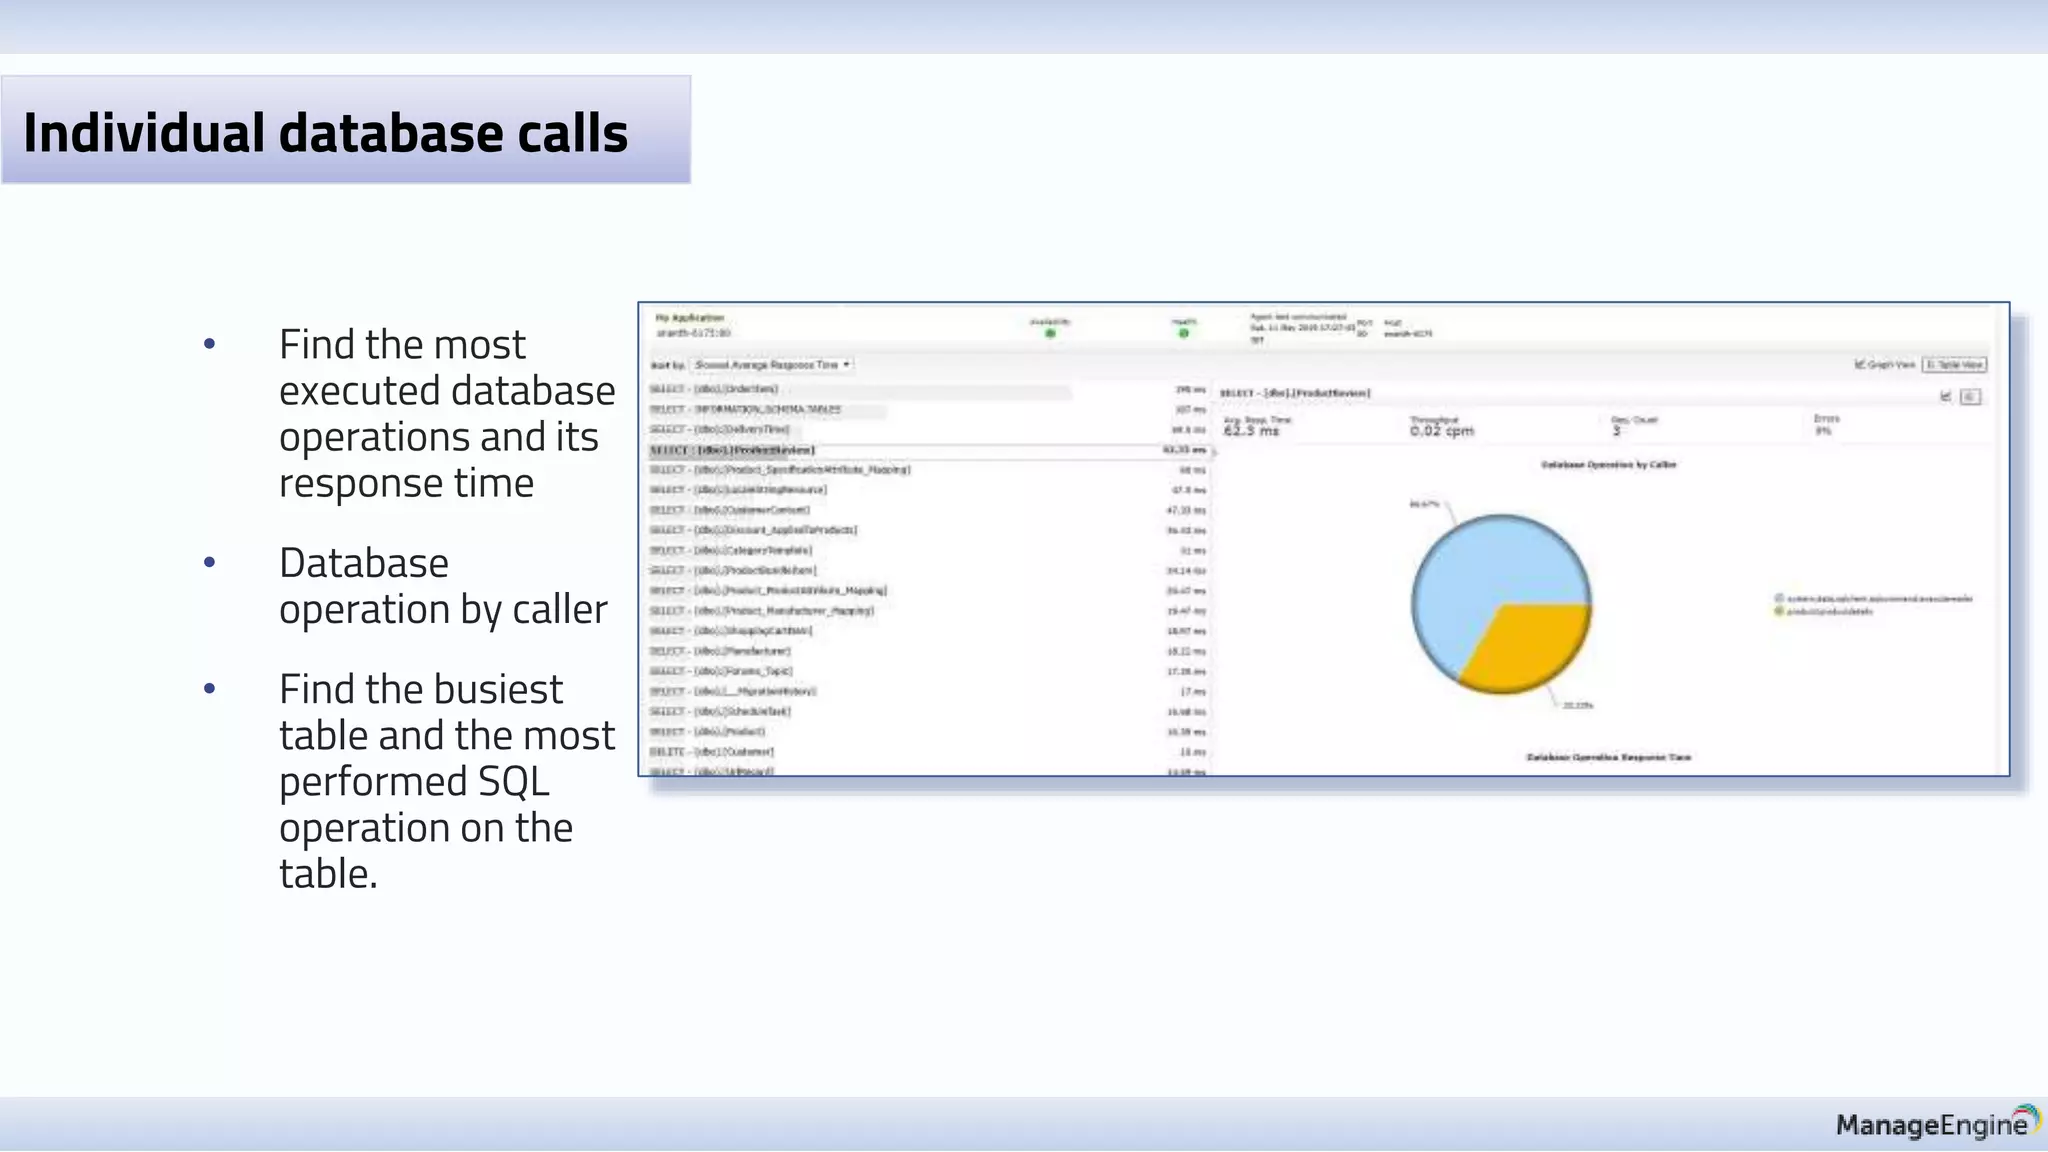The width and height of the screenshot is (2048, 1152).
Task: Open the Sort by Slowest Average Response Time dropdown
Action: click(773, 365)
